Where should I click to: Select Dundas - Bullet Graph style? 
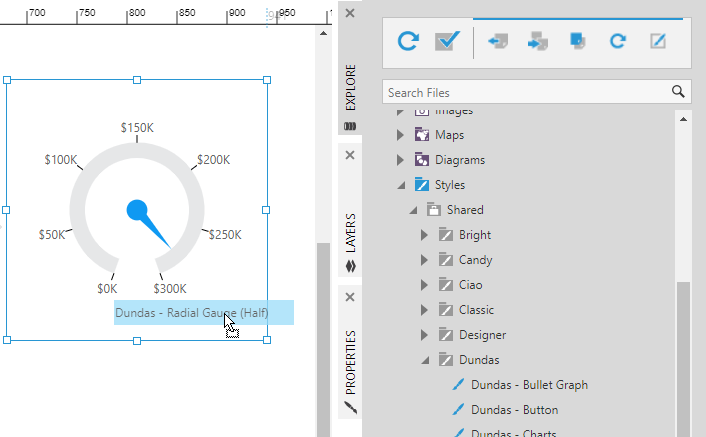528,385
